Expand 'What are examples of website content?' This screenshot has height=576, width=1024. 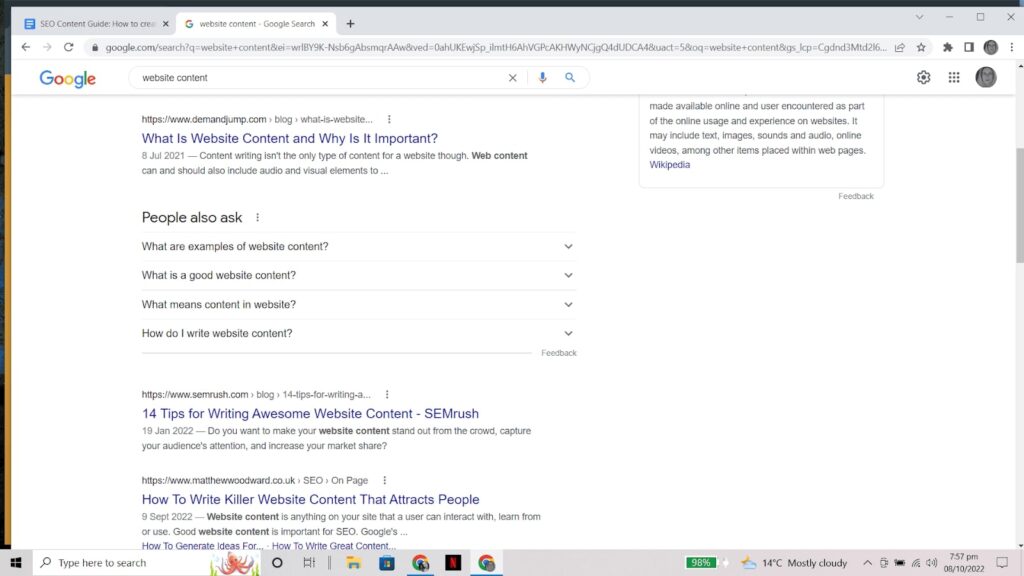click(358, 246)
